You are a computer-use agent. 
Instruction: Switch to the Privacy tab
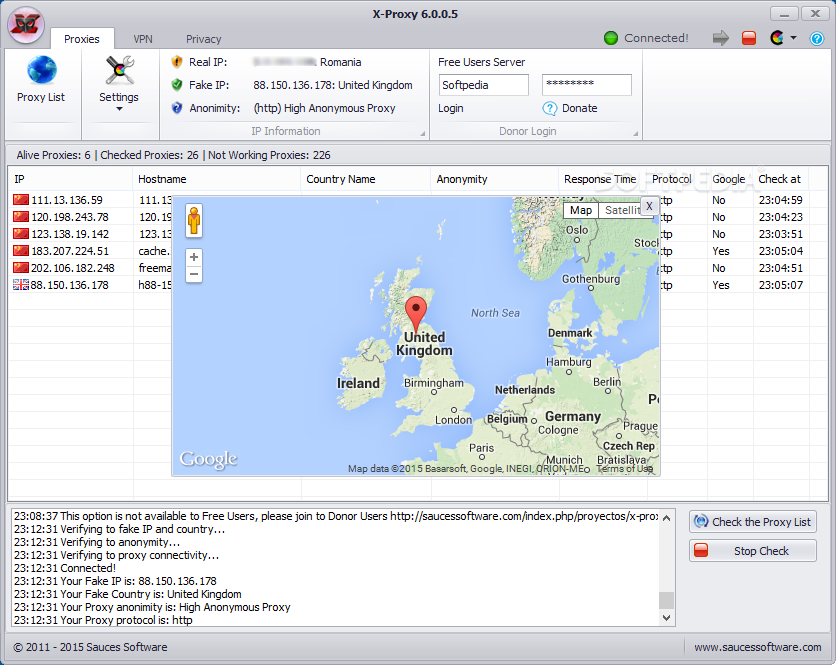click(x=203, y=39)
